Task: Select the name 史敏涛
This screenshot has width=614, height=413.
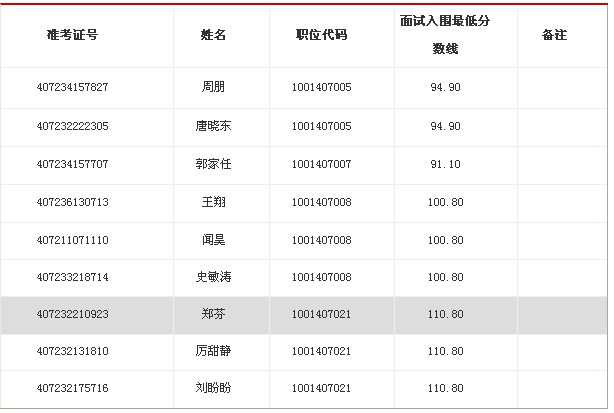Action: click(214, 277)
